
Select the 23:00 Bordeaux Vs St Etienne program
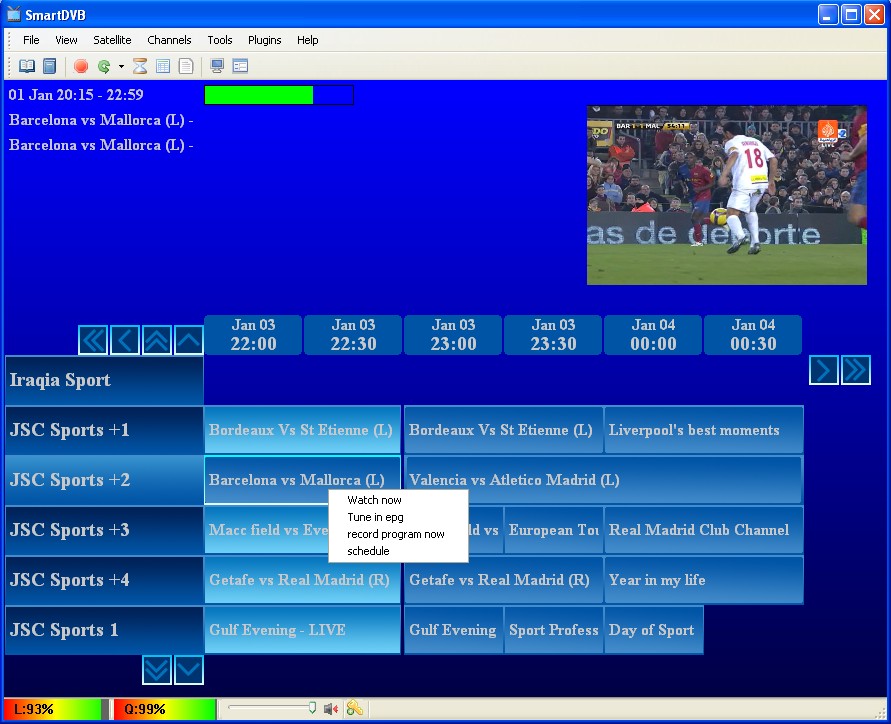(503, 430)
